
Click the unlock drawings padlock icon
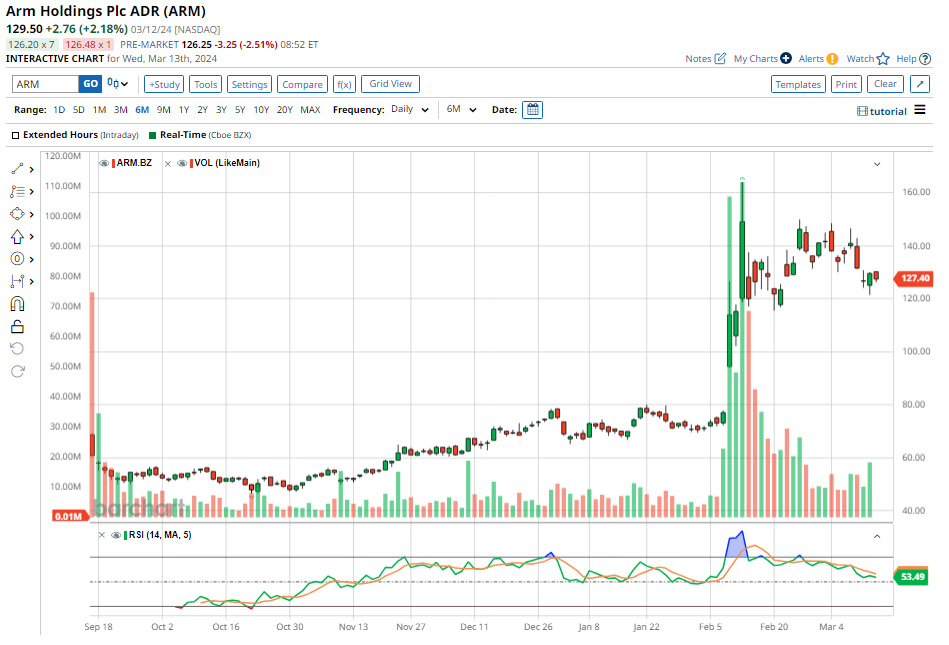click(x=17, y=326)
